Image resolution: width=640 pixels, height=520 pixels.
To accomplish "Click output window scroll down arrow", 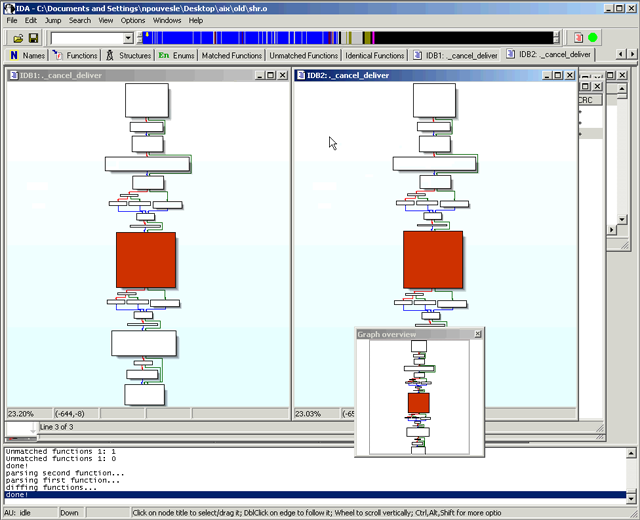I will [x=630, y=497].
